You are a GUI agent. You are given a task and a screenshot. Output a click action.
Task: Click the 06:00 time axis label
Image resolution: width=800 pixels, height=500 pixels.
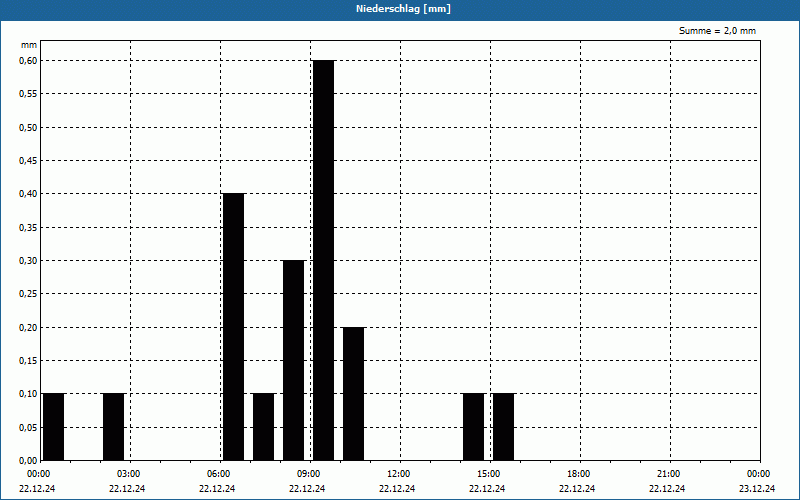[x=218, y=474]
